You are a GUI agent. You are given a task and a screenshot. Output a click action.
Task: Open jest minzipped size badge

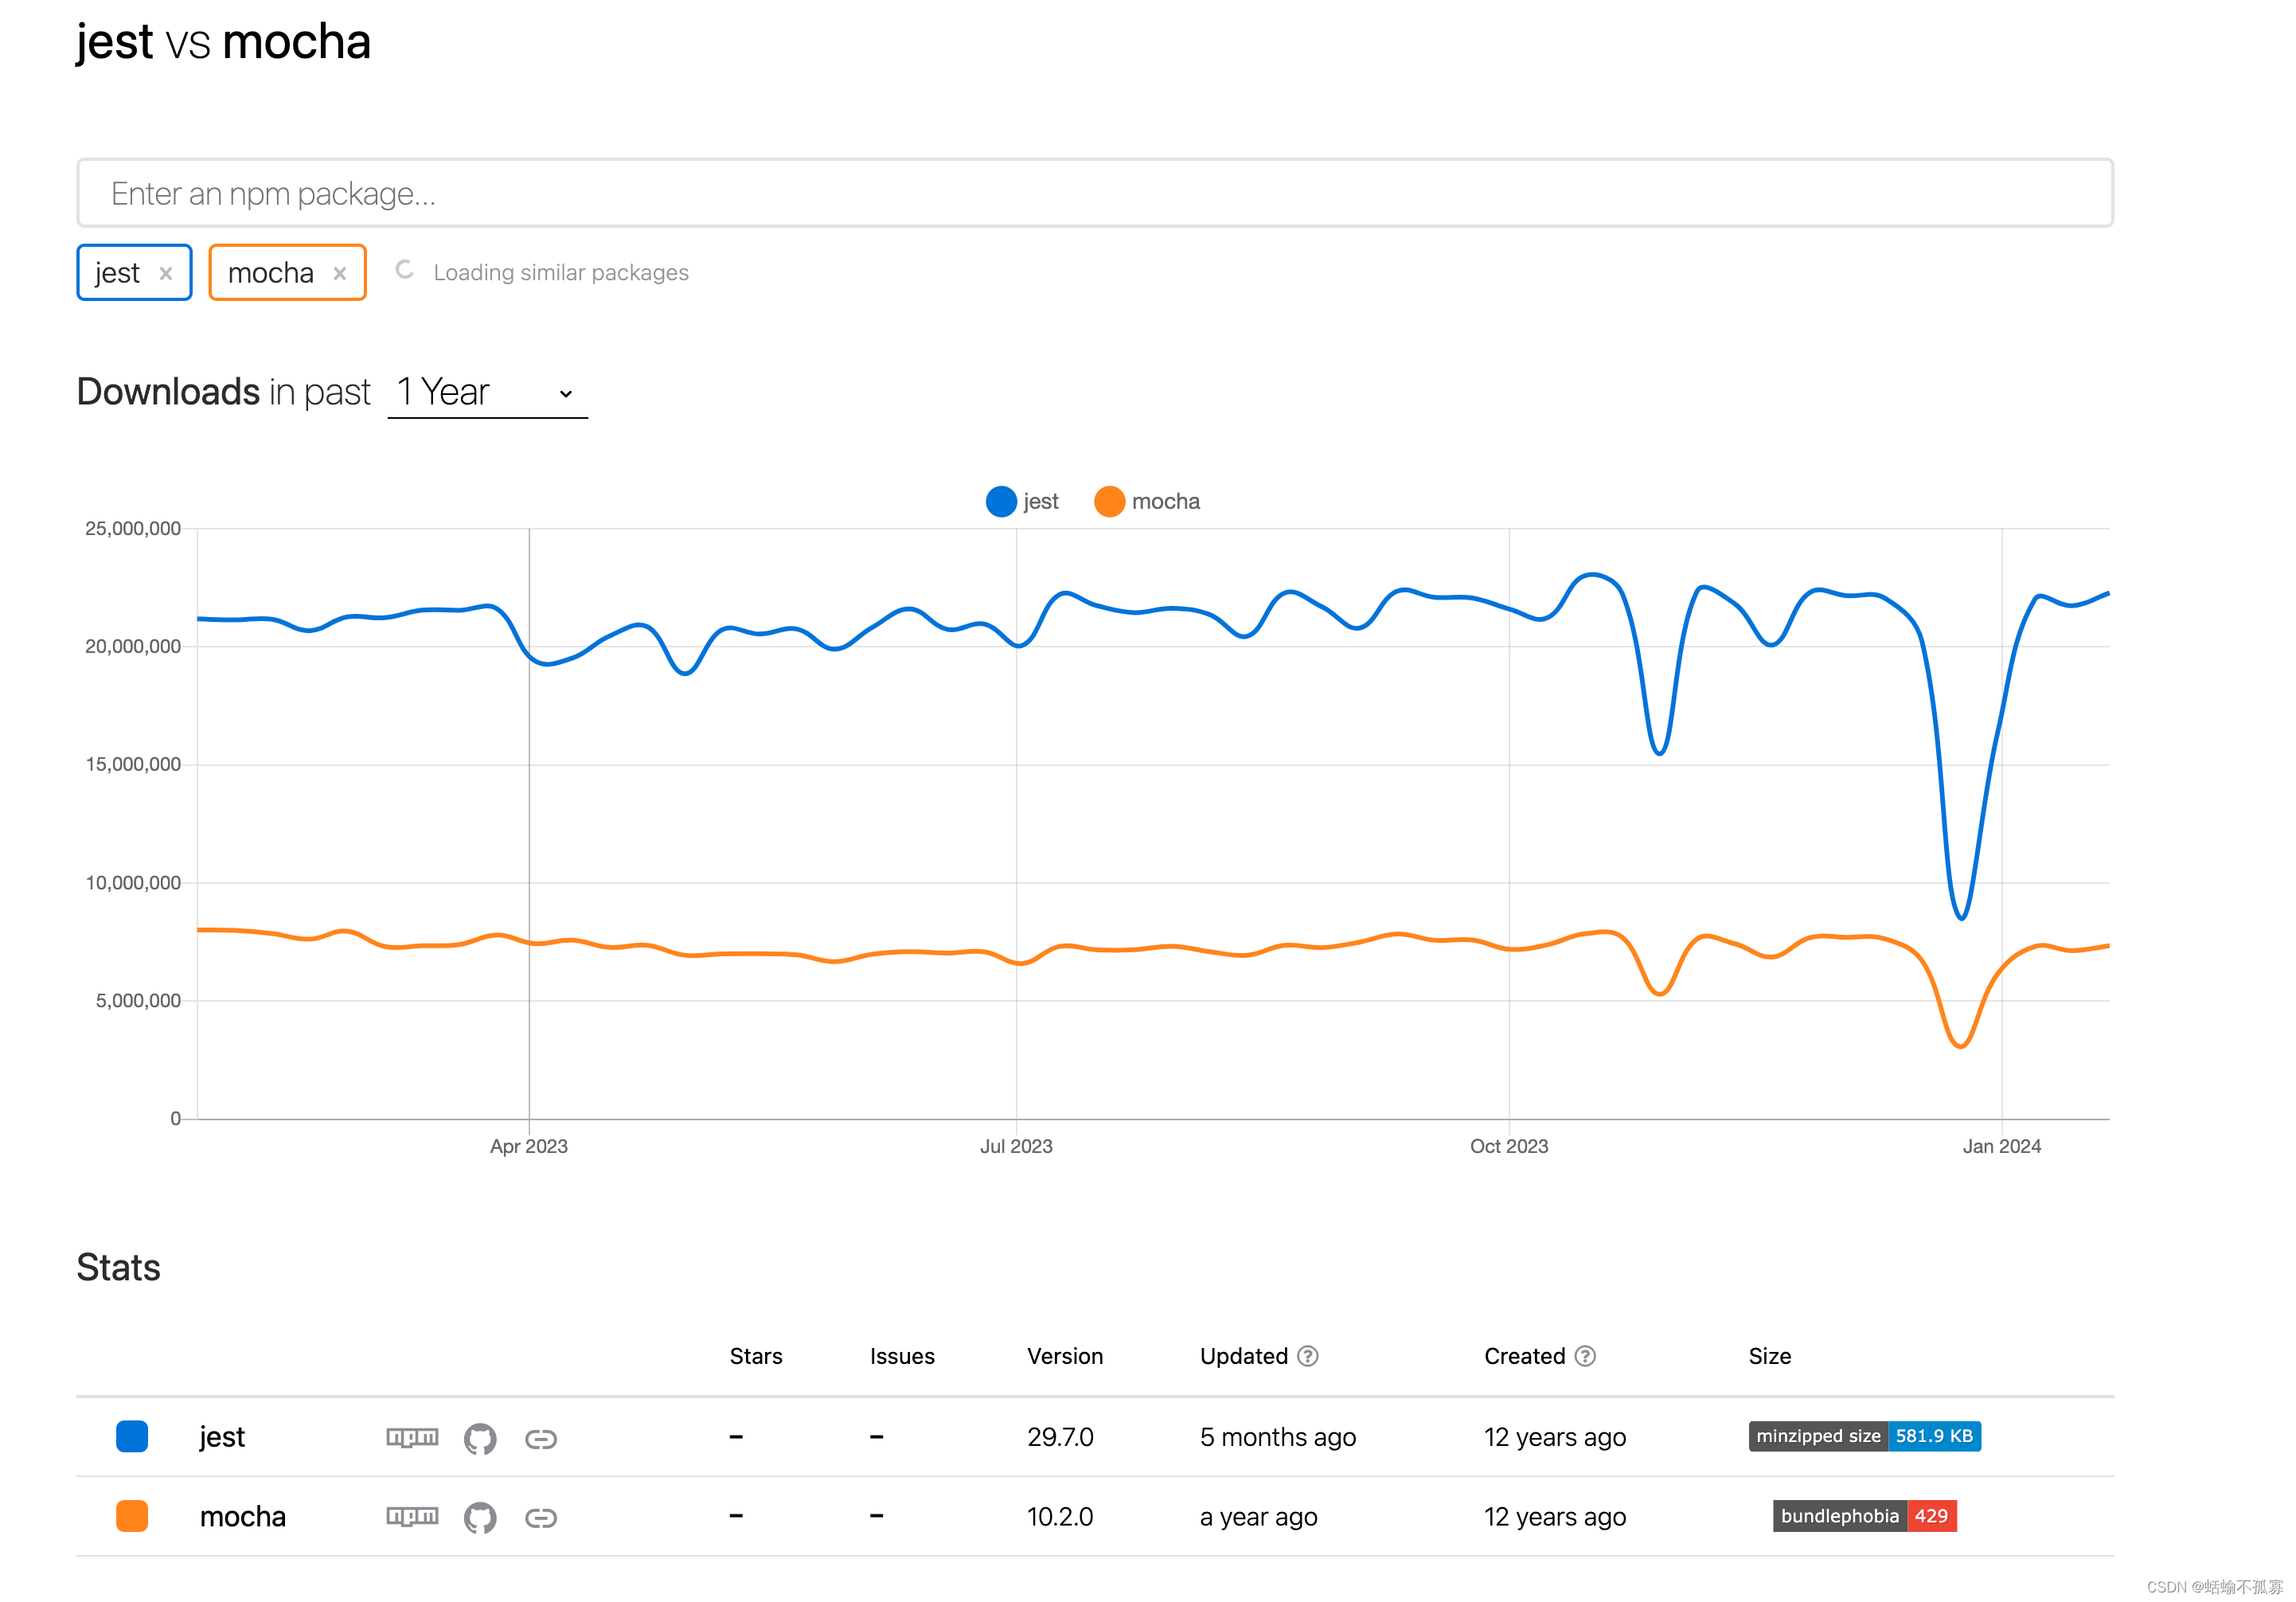click(x=1864, y=1435)
